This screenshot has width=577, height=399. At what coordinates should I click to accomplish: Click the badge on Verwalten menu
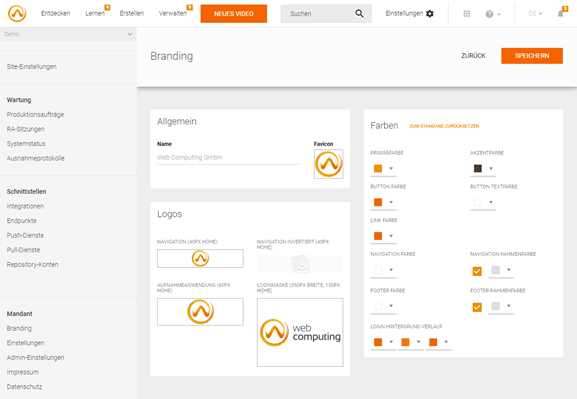point(190,7)
